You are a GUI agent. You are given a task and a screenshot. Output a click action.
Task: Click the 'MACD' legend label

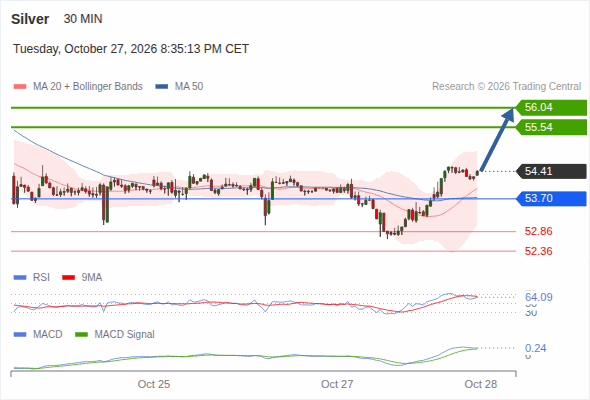click(48, 335)
